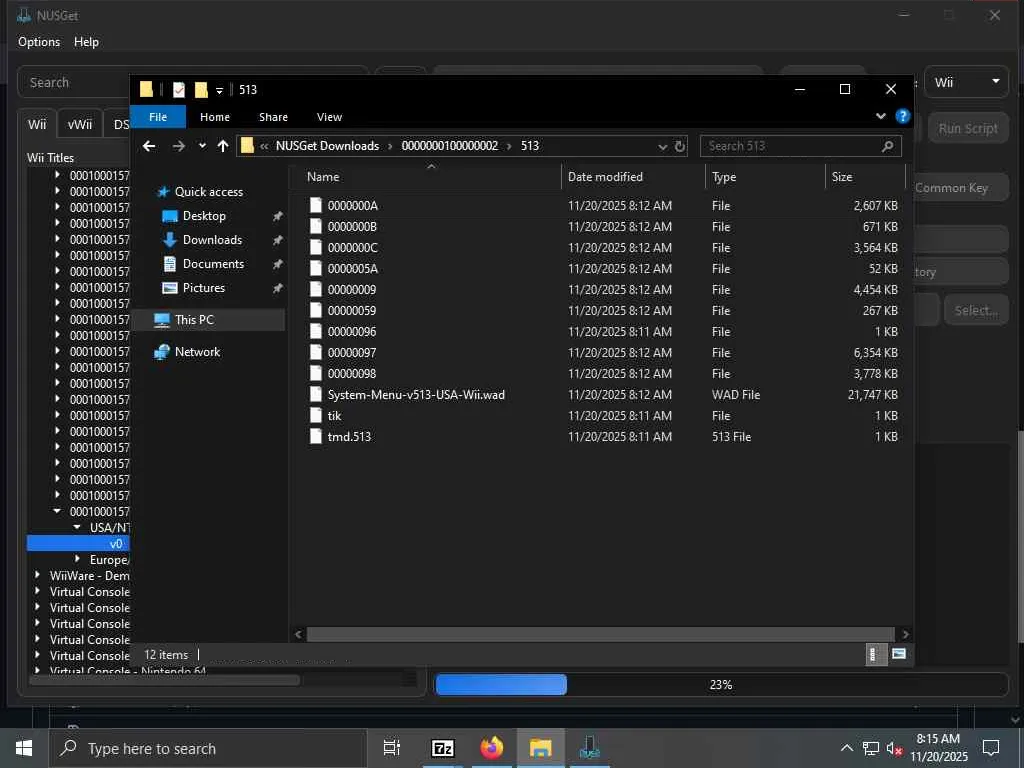
Task: Select file 0000000A icon
Action: pos(315,206)
